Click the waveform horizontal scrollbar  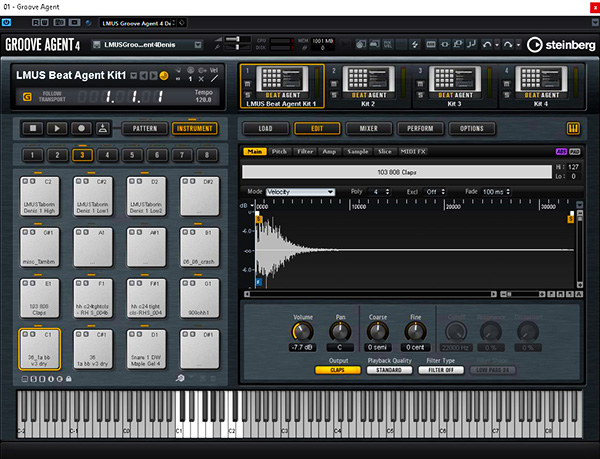click(x=370, y=294)
